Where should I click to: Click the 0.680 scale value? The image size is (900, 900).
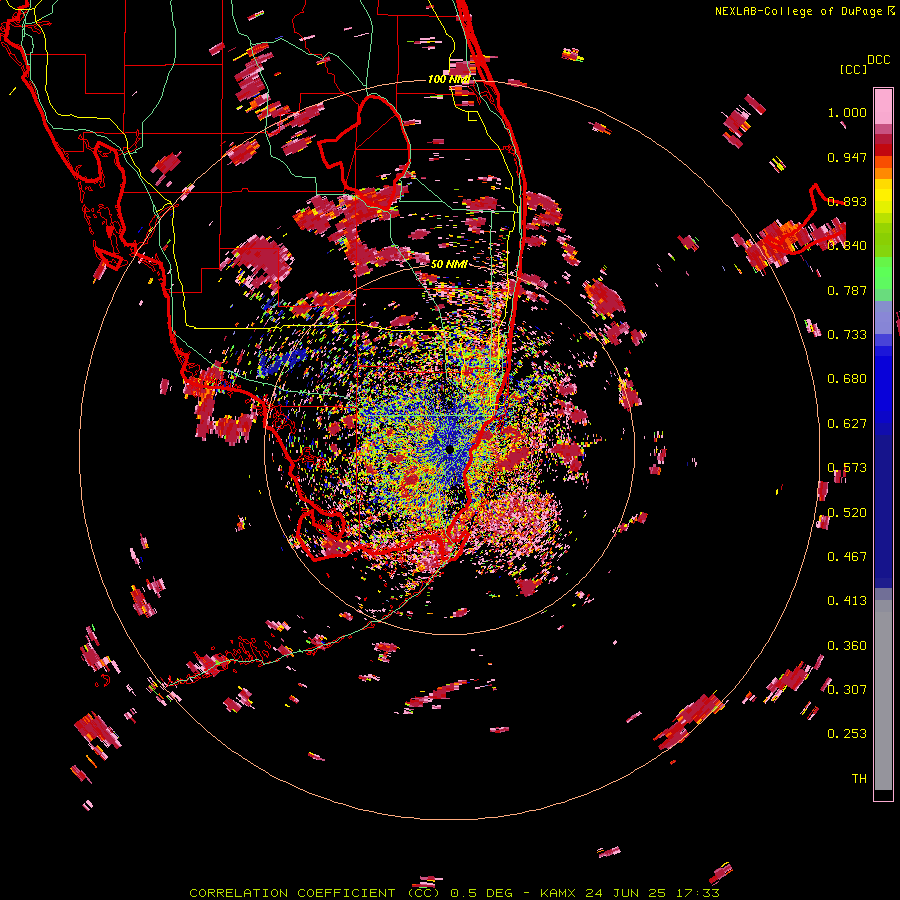coord(847,379)
